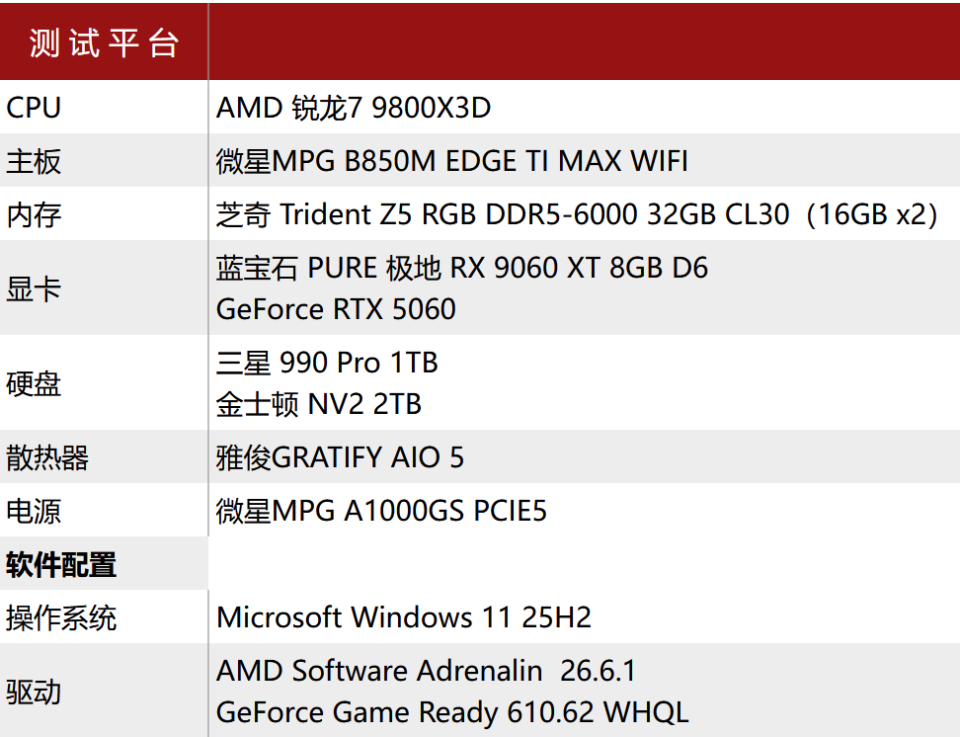Click 蓝宝石 PURE 极地 RX 9060 XT line
This screenshot has width=960, height=737.
point(462,268)
